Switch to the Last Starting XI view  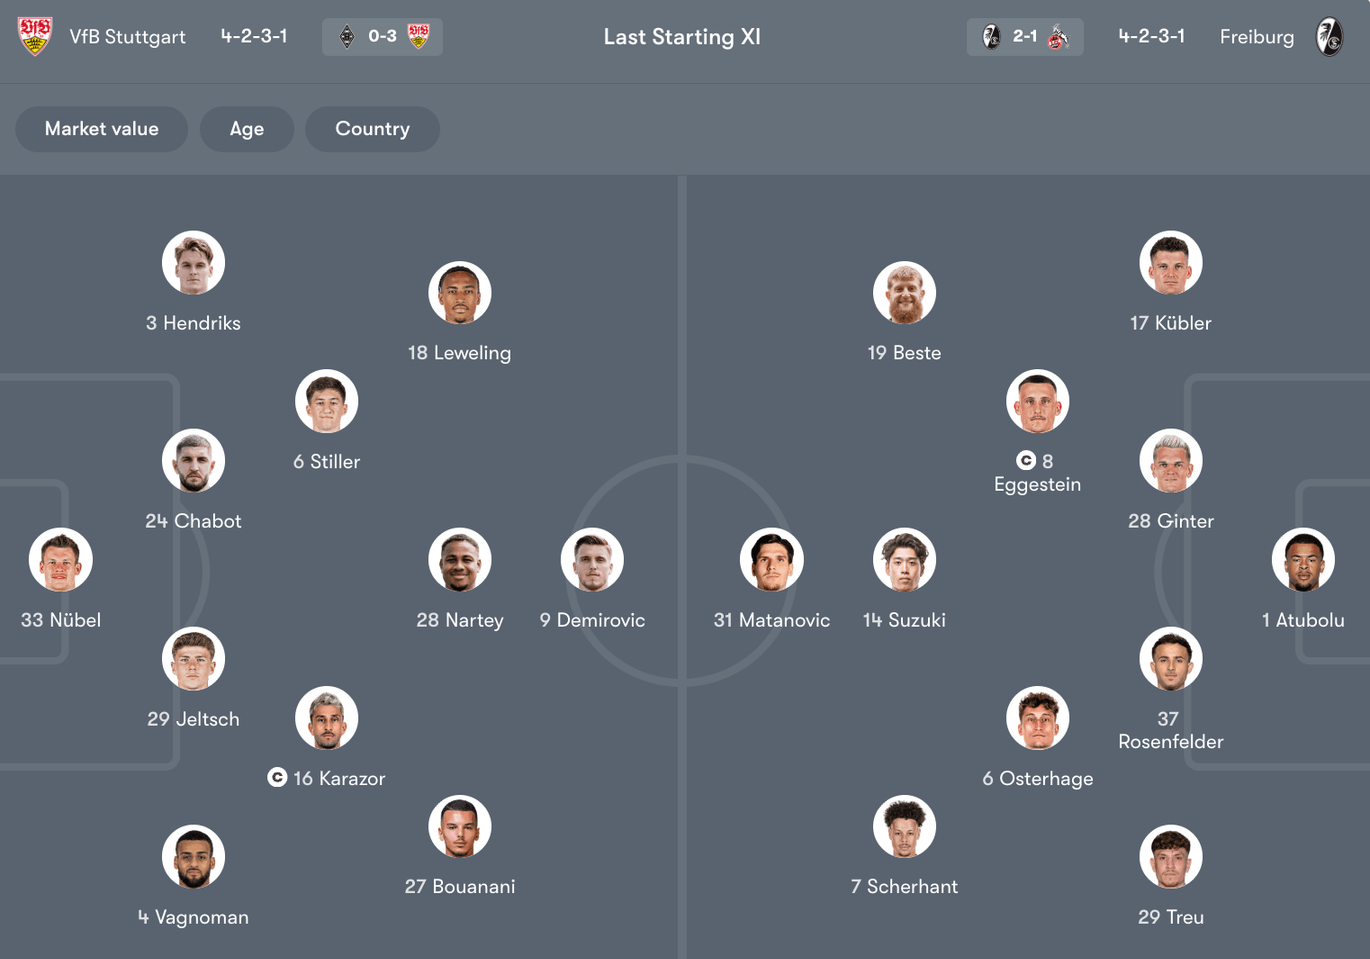click(682, 36)
